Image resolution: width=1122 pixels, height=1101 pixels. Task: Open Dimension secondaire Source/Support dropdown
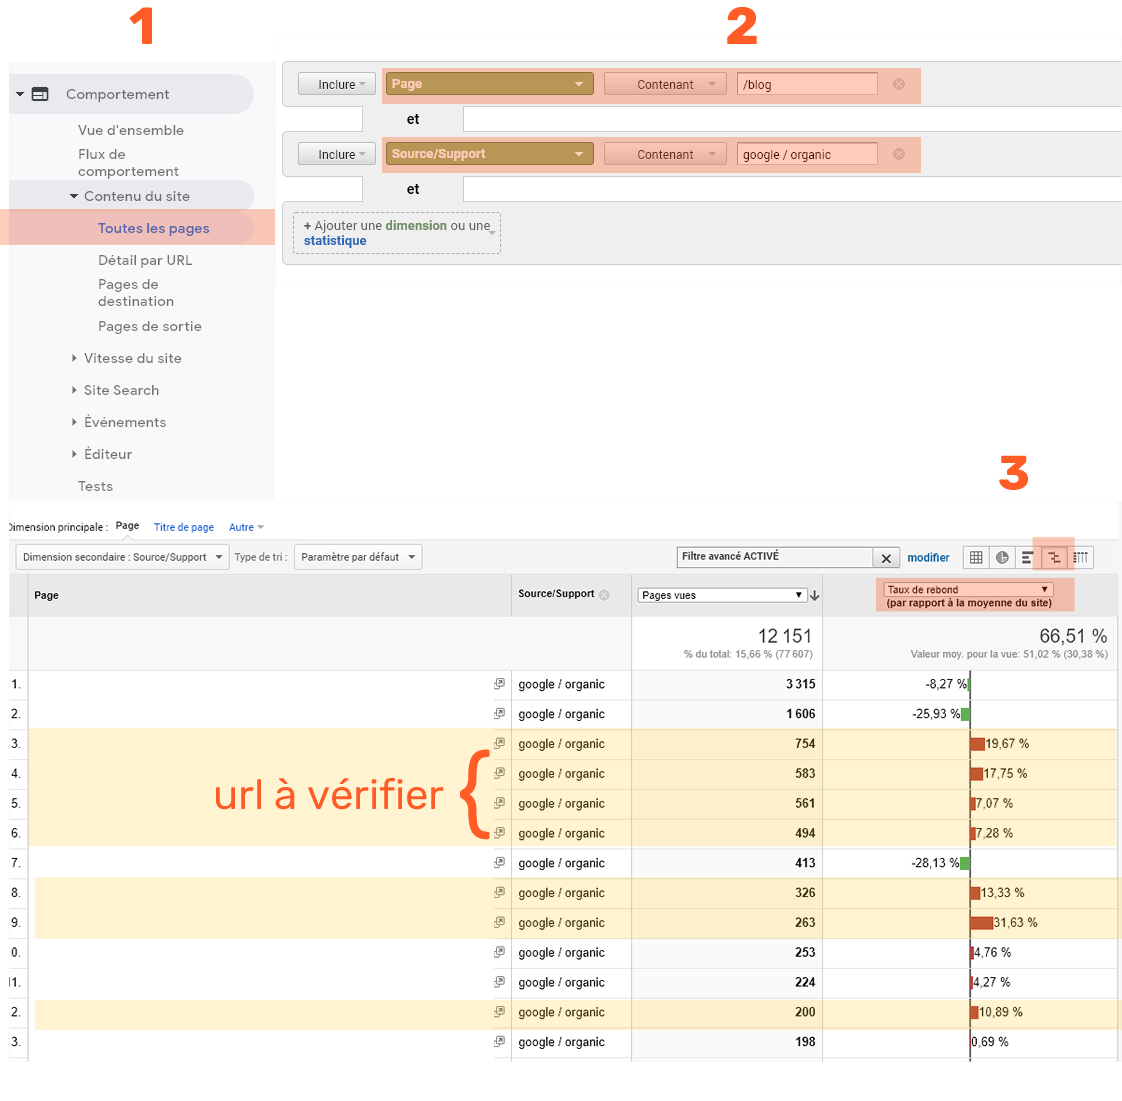tap(122, 557)
